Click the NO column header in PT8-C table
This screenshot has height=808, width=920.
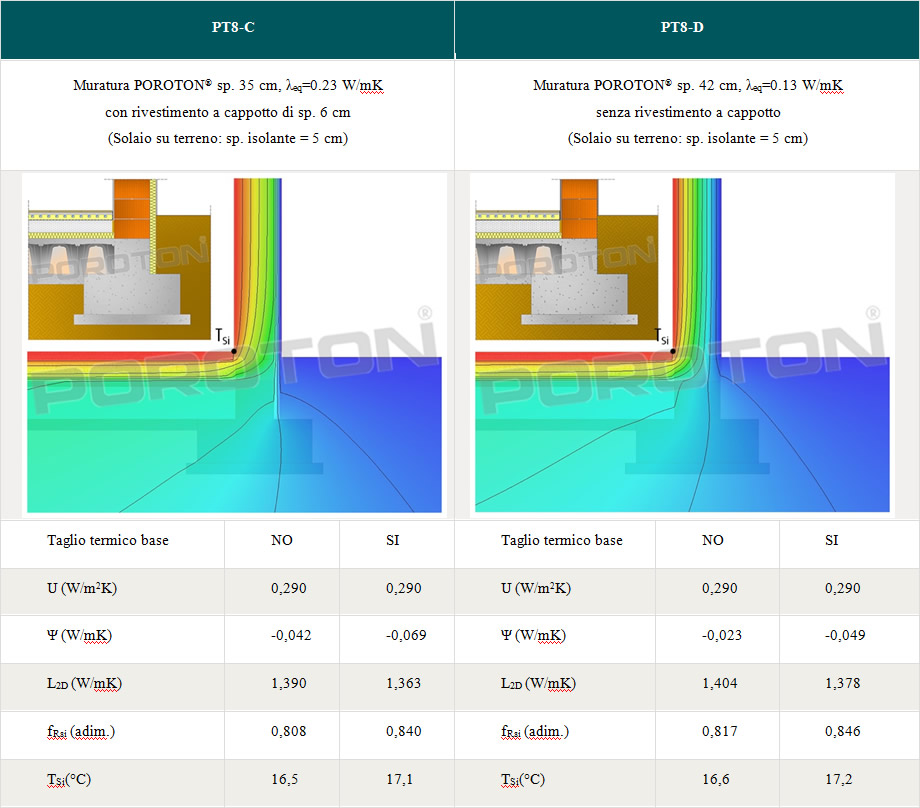282,540
